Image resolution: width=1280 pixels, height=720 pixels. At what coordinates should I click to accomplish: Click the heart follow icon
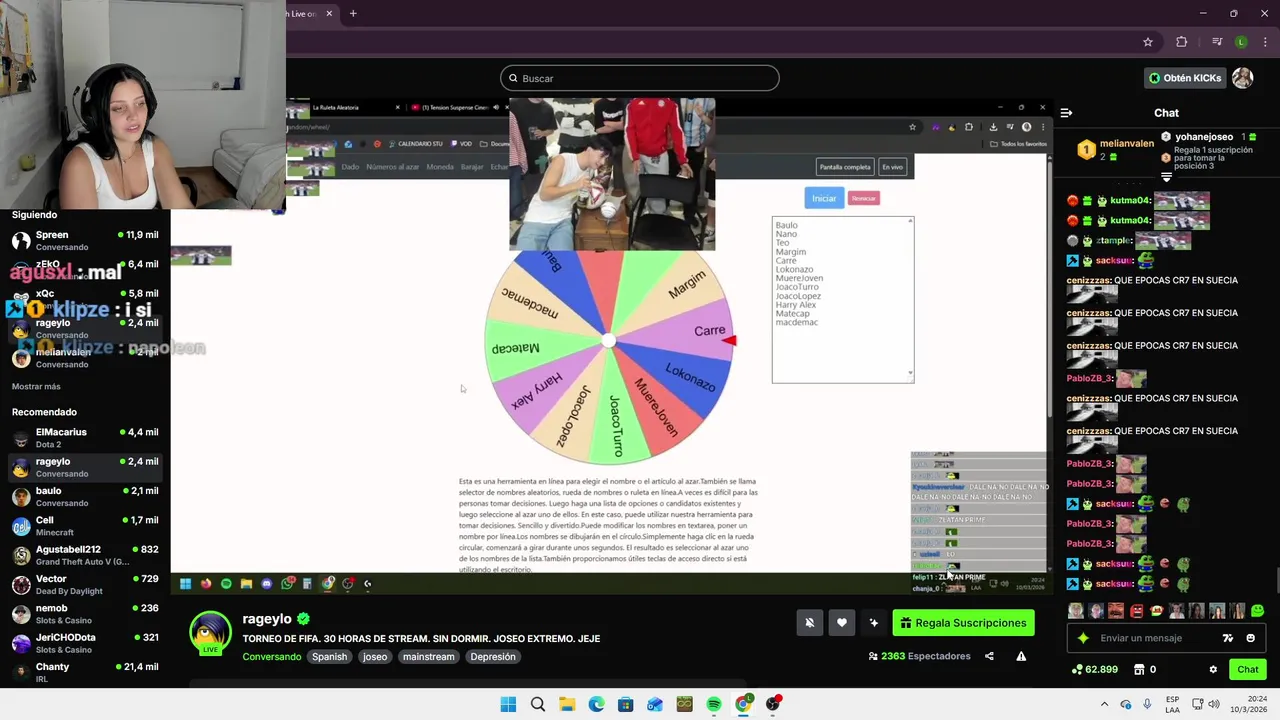(x=842, y=623)
